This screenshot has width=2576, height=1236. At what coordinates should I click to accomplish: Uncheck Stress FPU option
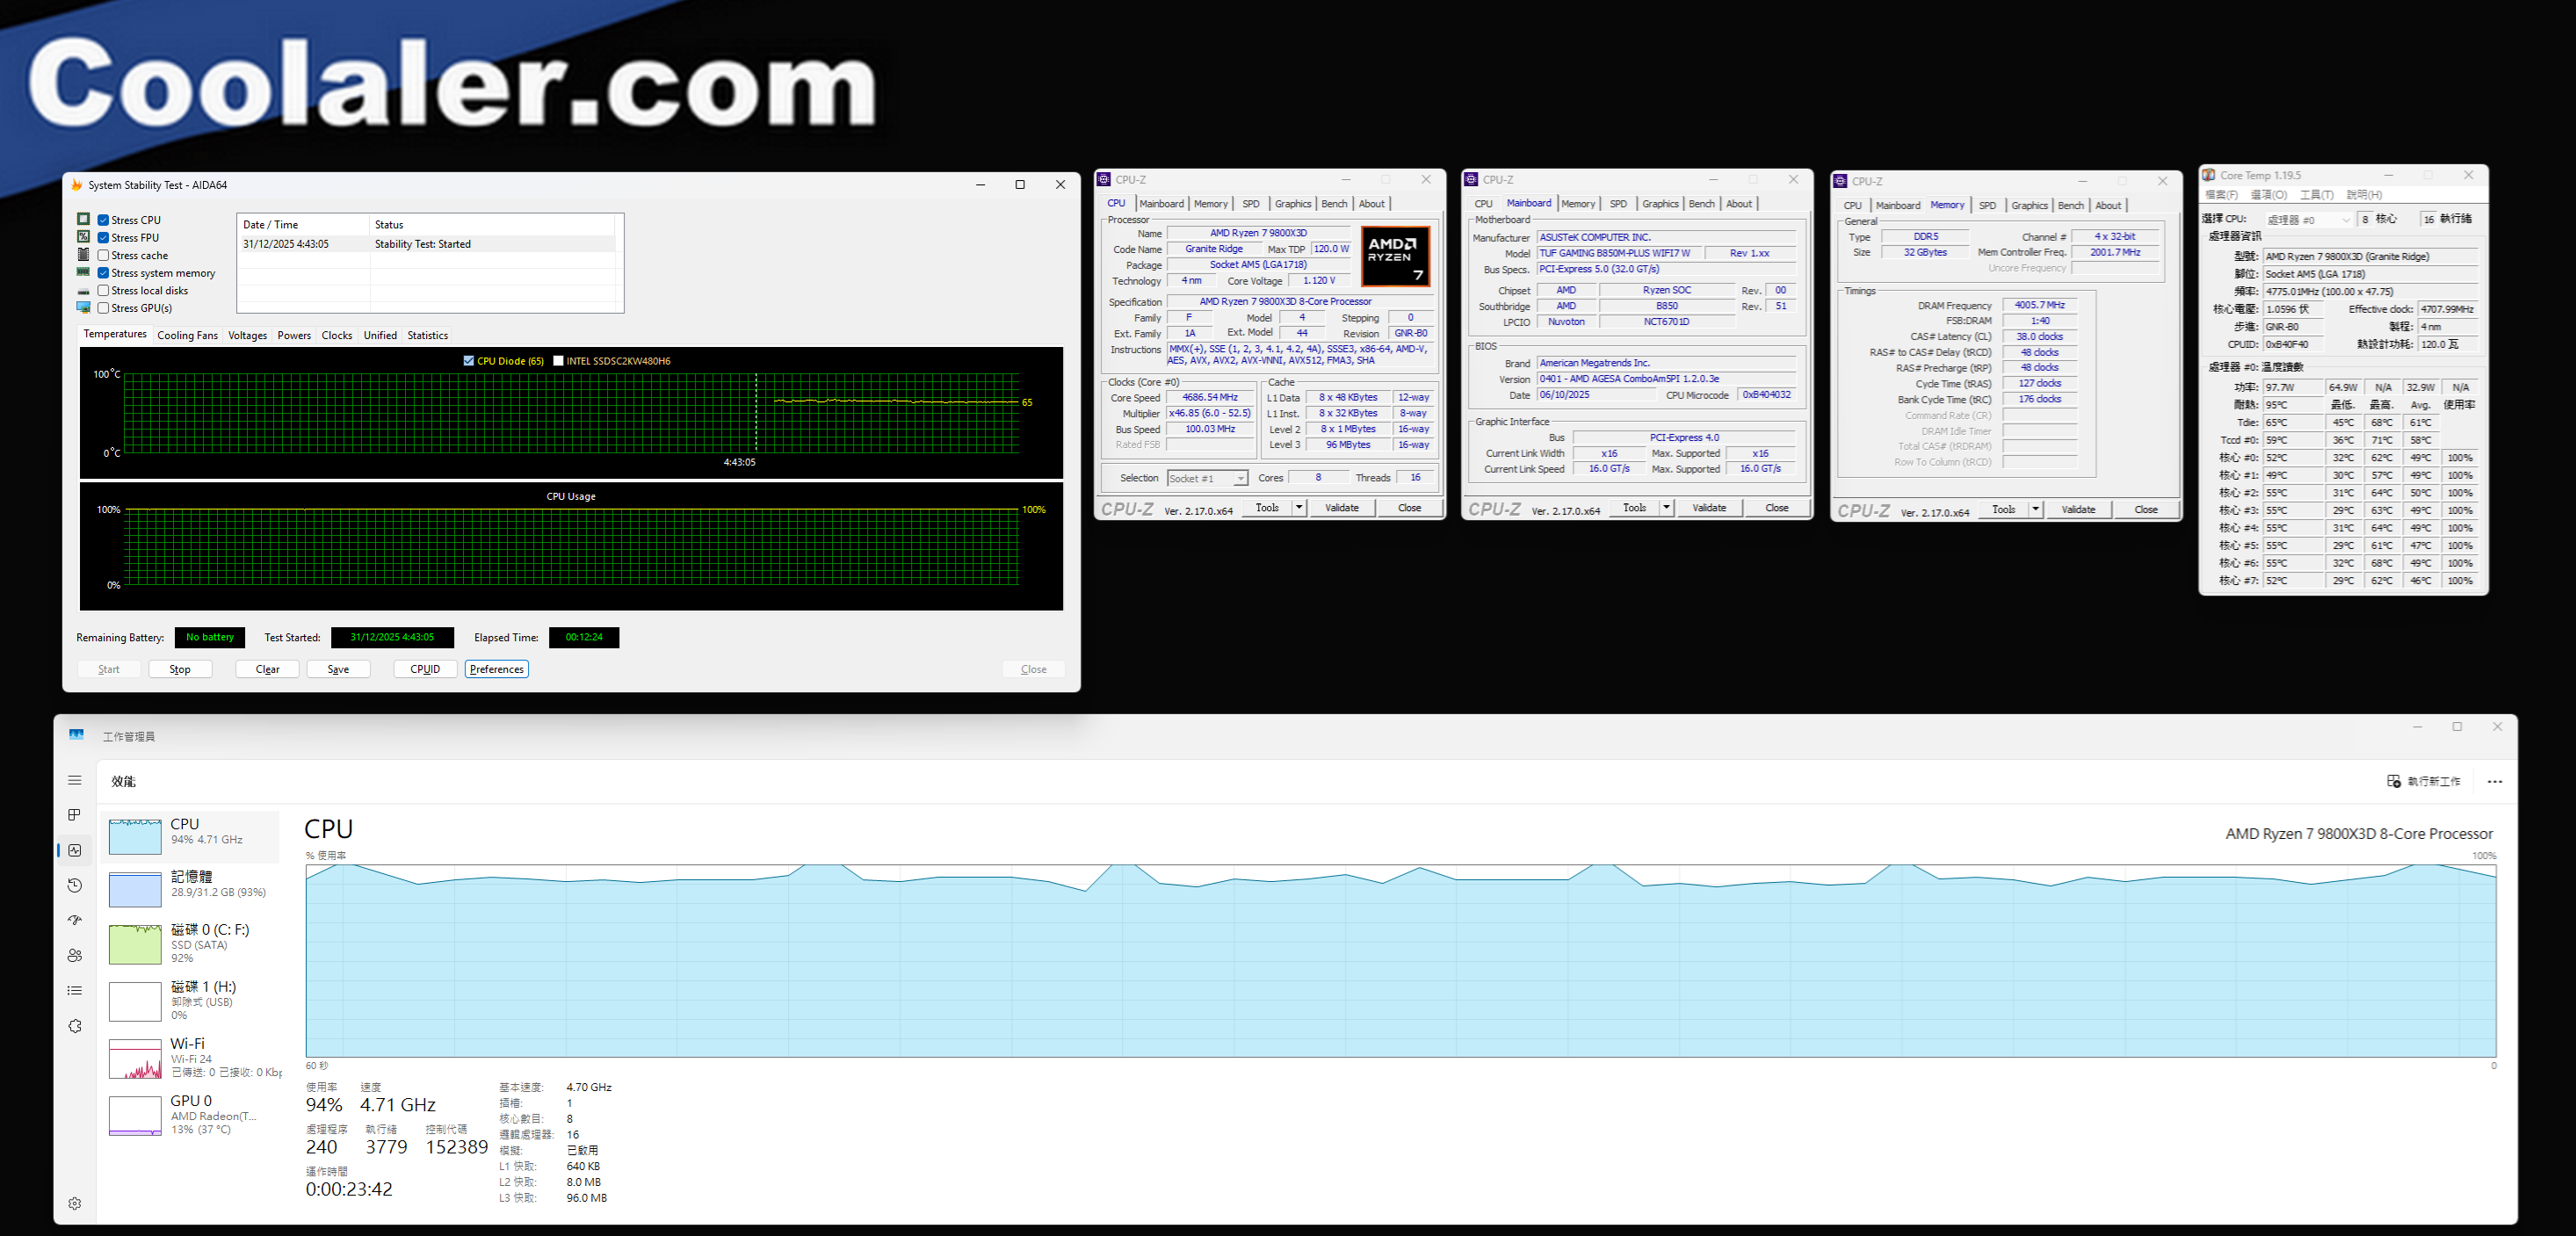coord(103,238)
